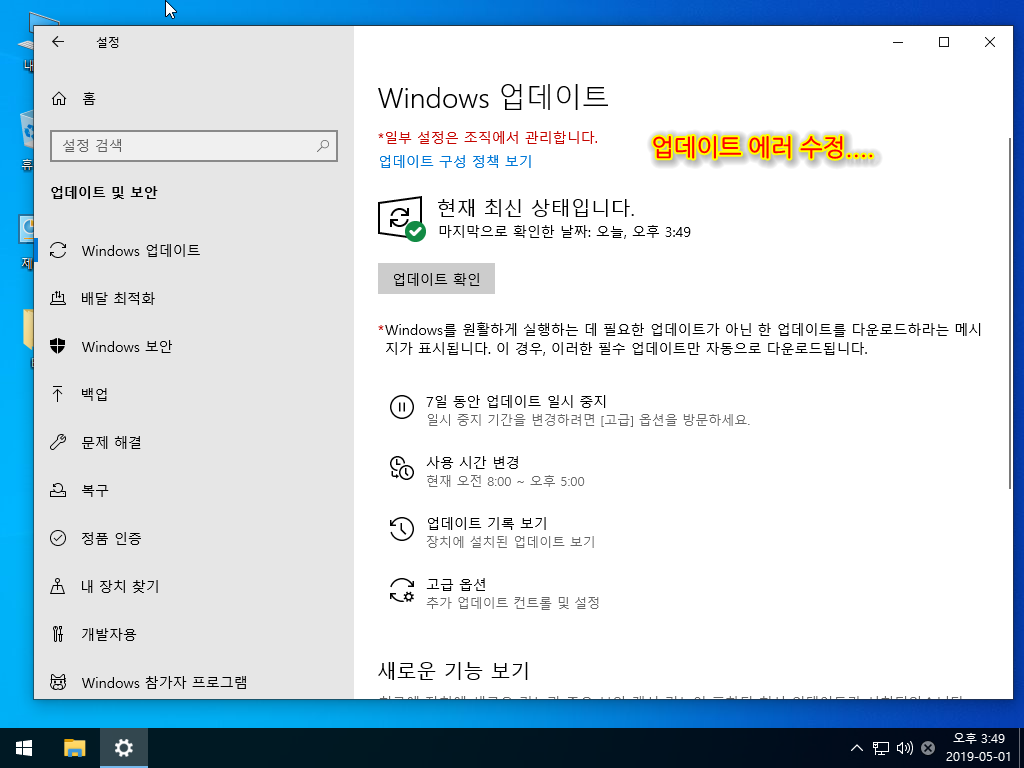Select Windows 보안 in the sidebar

tap(194, 346)
